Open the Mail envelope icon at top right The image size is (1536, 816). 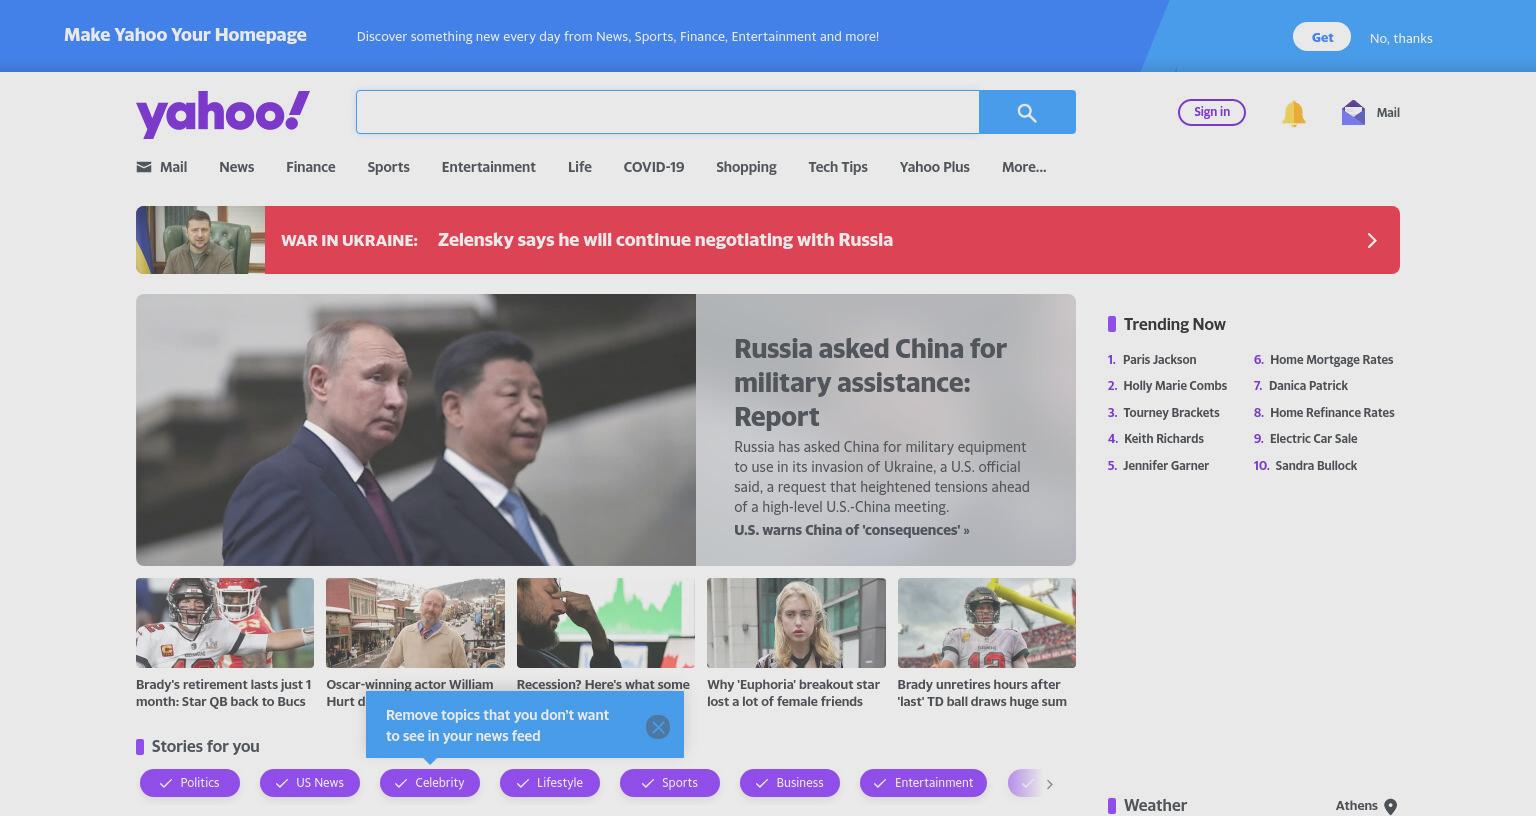coord(1353,112)
